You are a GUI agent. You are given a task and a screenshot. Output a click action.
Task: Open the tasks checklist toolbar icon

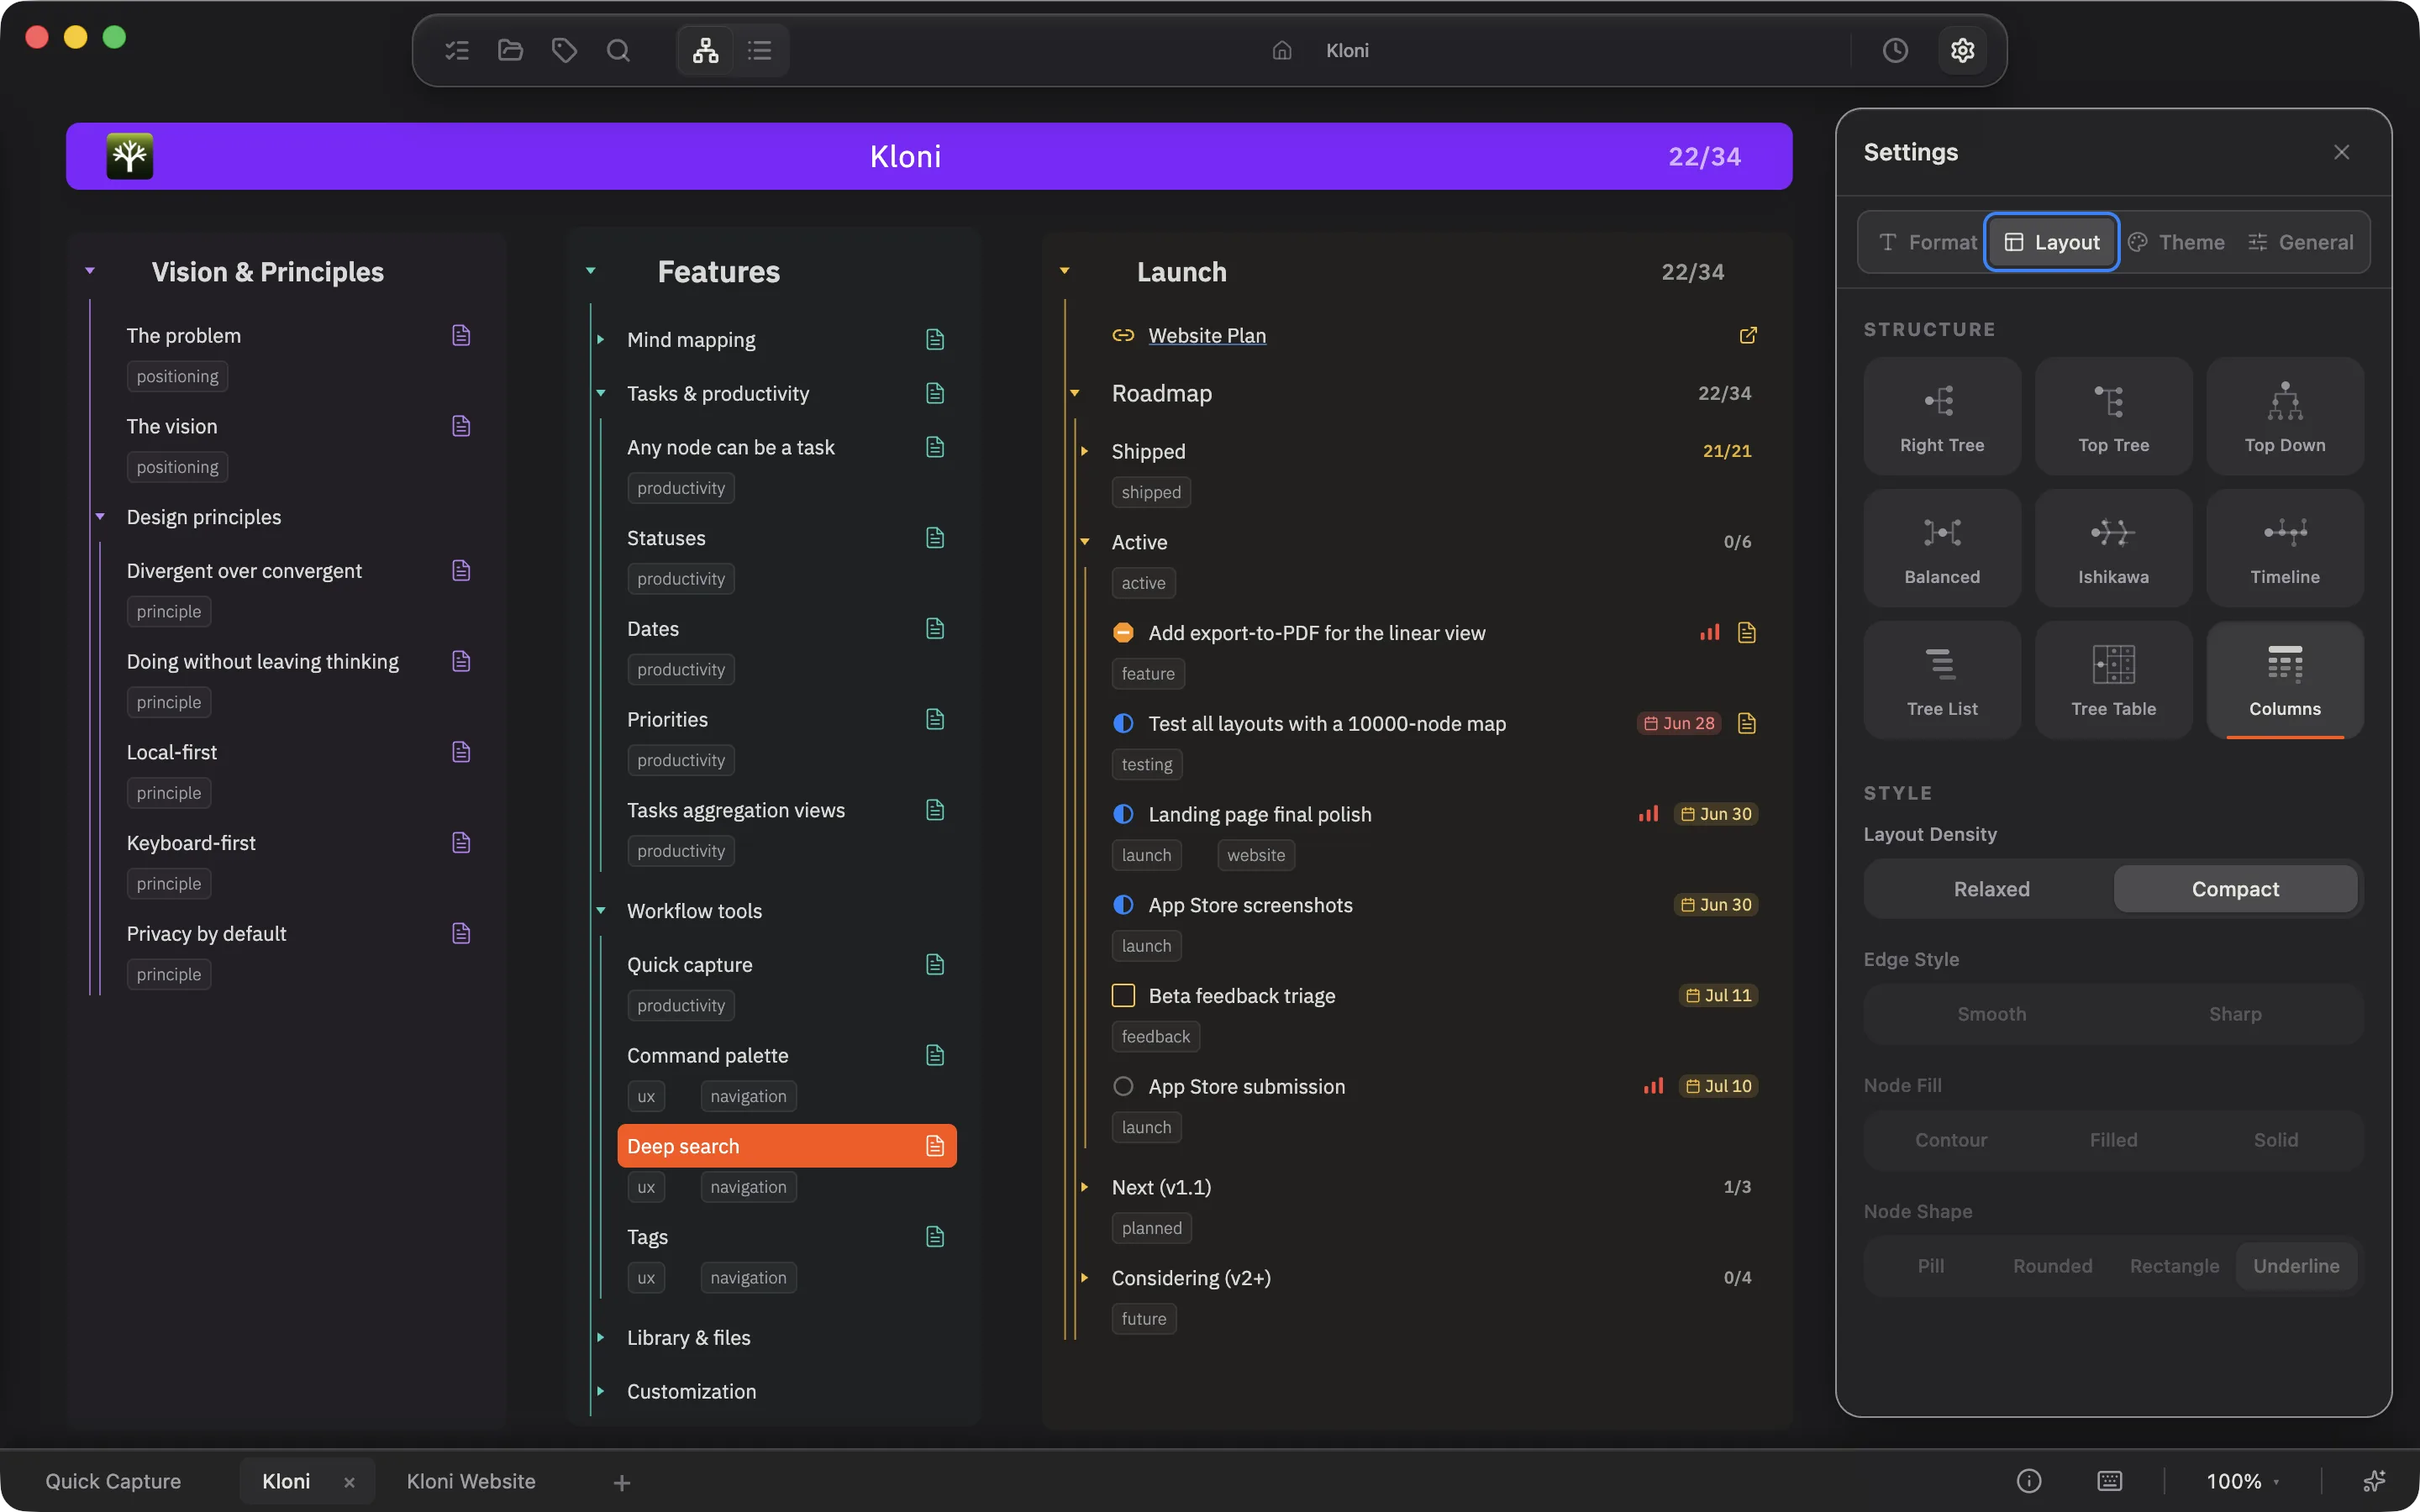point(457,50)
